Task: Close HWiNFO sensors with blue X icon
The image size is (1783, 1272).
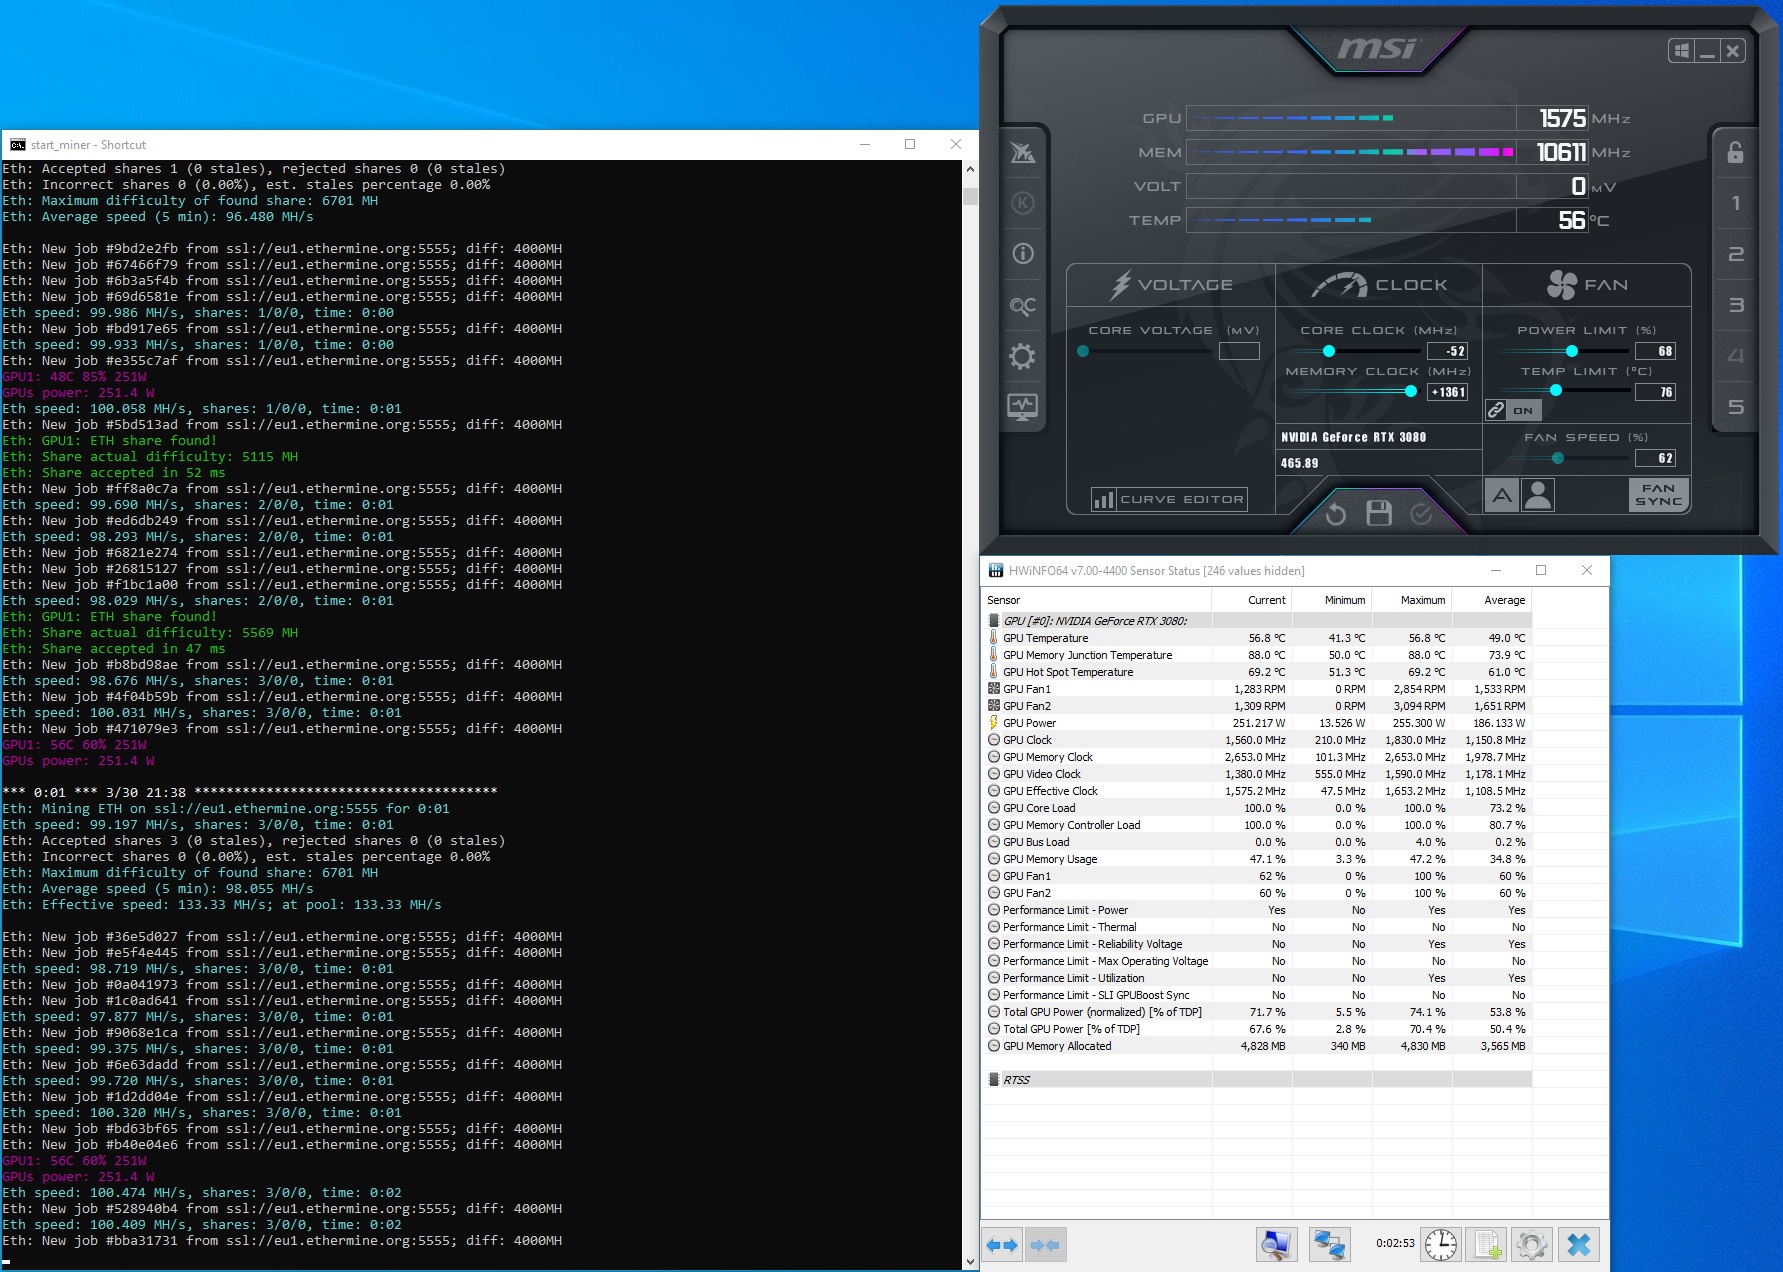Action: tap(1579, 1245)
